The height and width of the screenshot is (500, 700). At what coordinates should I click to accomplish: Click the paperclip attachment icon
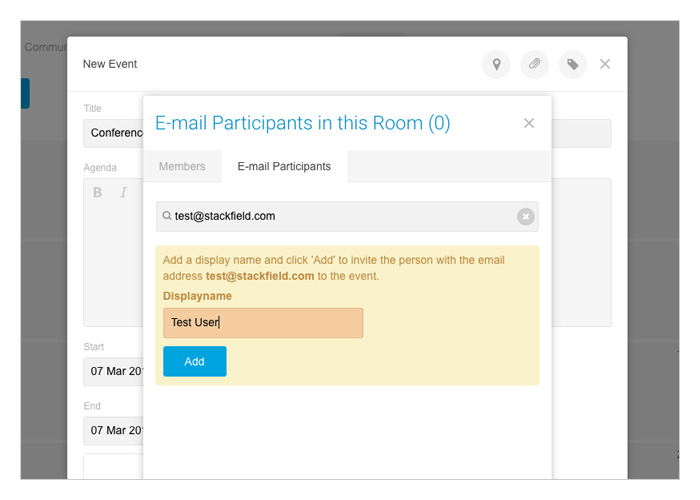pyautogui.click(x=534, y=64)
